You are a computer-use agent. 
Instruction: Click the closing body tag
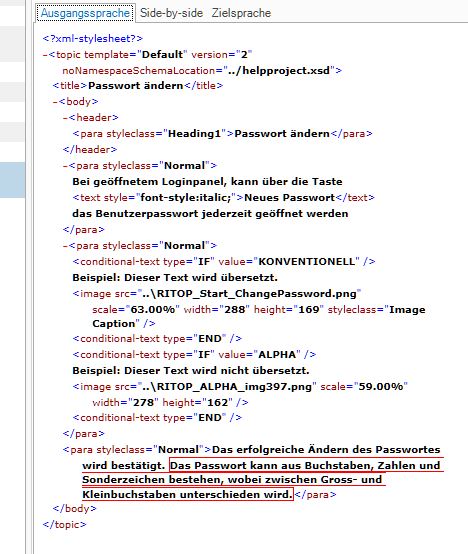(75, 508)
